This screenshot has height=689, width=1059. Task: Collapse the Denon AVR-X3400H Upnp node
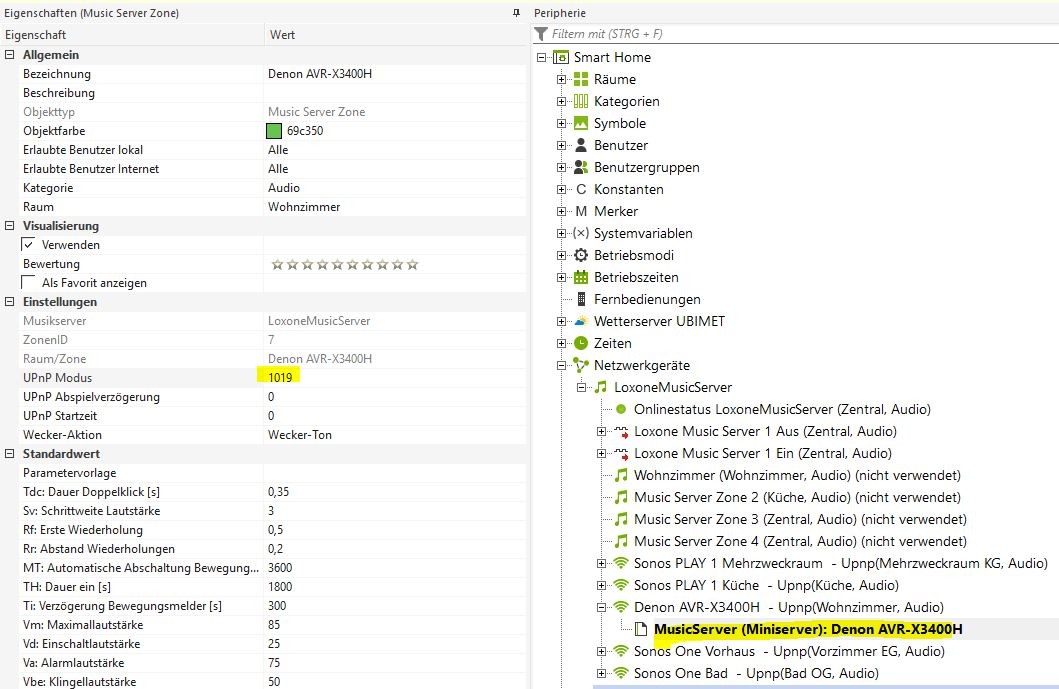click(601, 608)
